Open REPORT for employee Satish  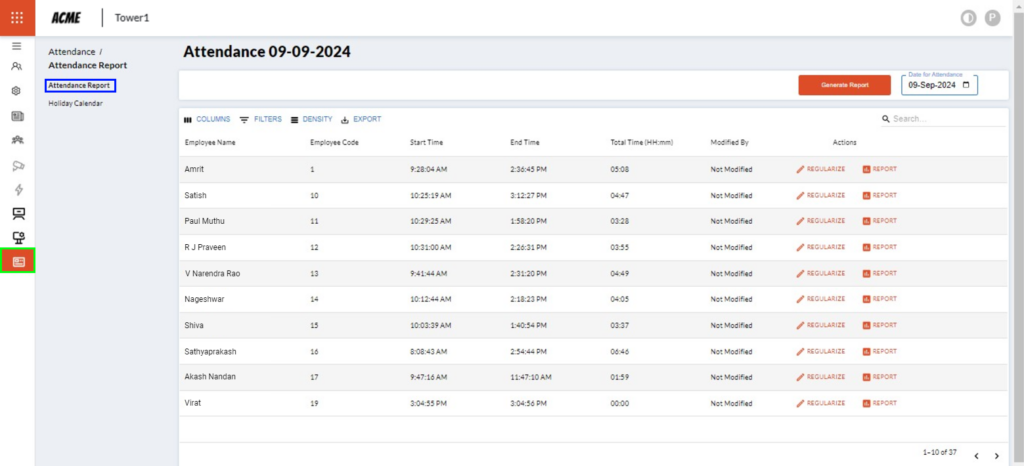(880, 195)
